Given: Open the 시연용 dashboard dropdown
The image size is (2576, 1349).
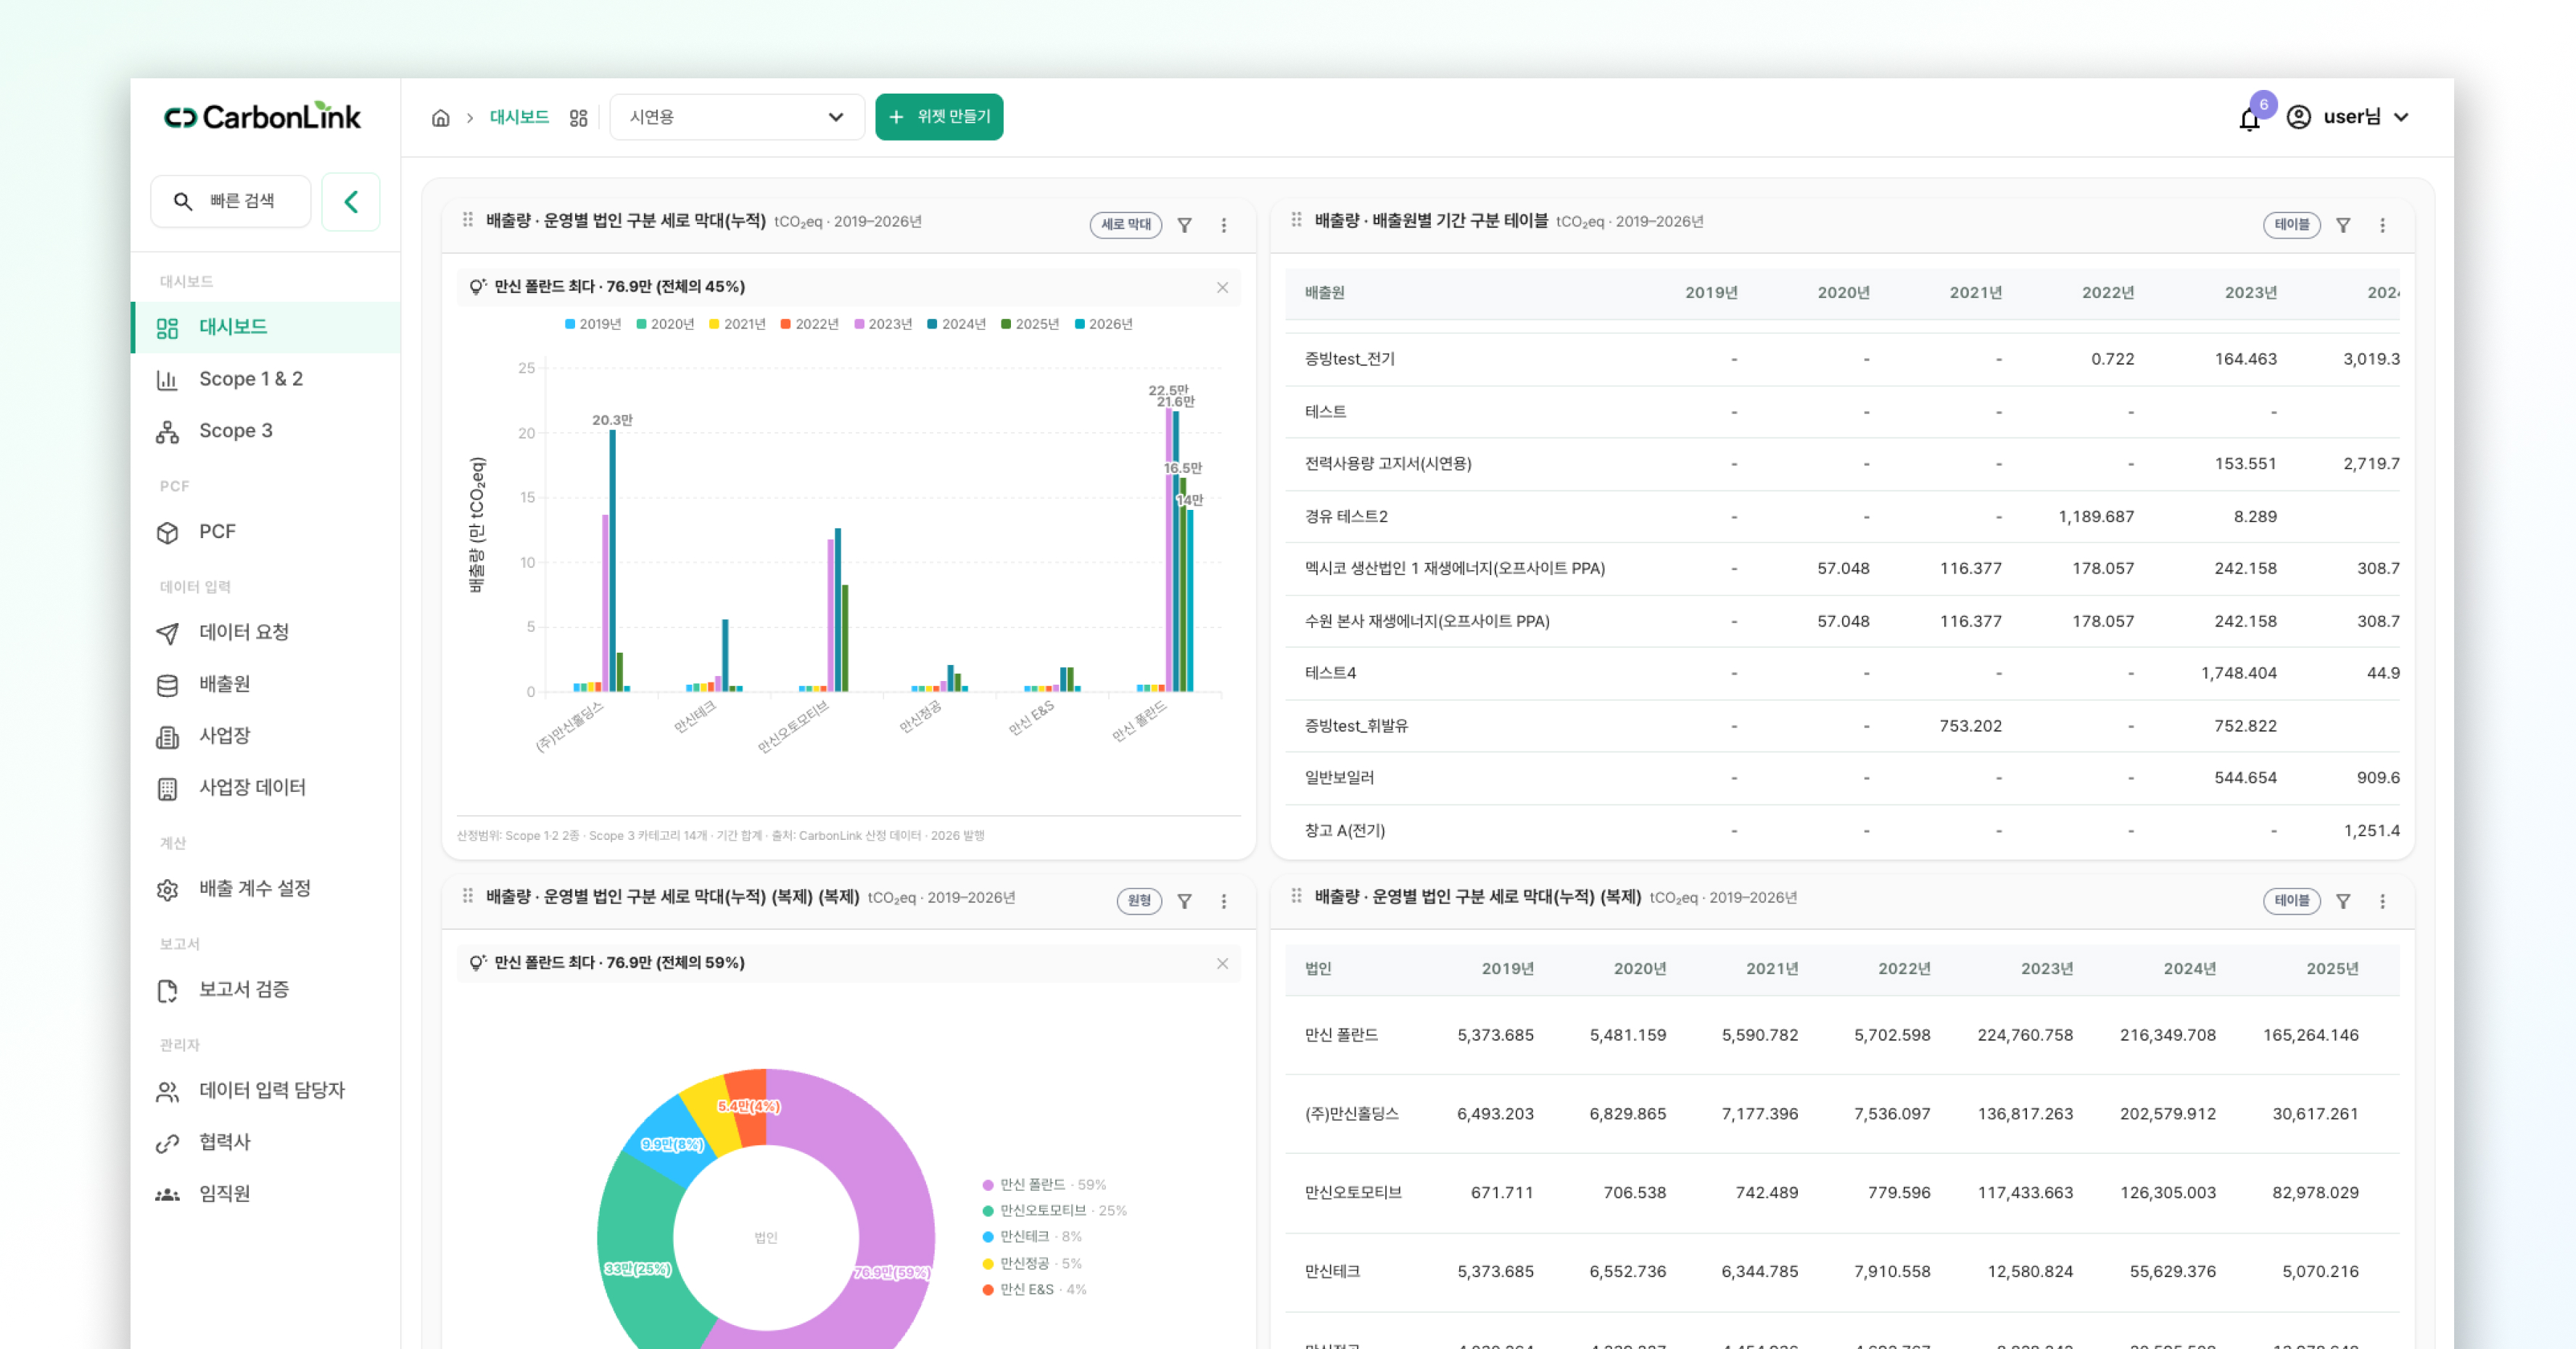Looking at the screenshot, I should (737, 118).
